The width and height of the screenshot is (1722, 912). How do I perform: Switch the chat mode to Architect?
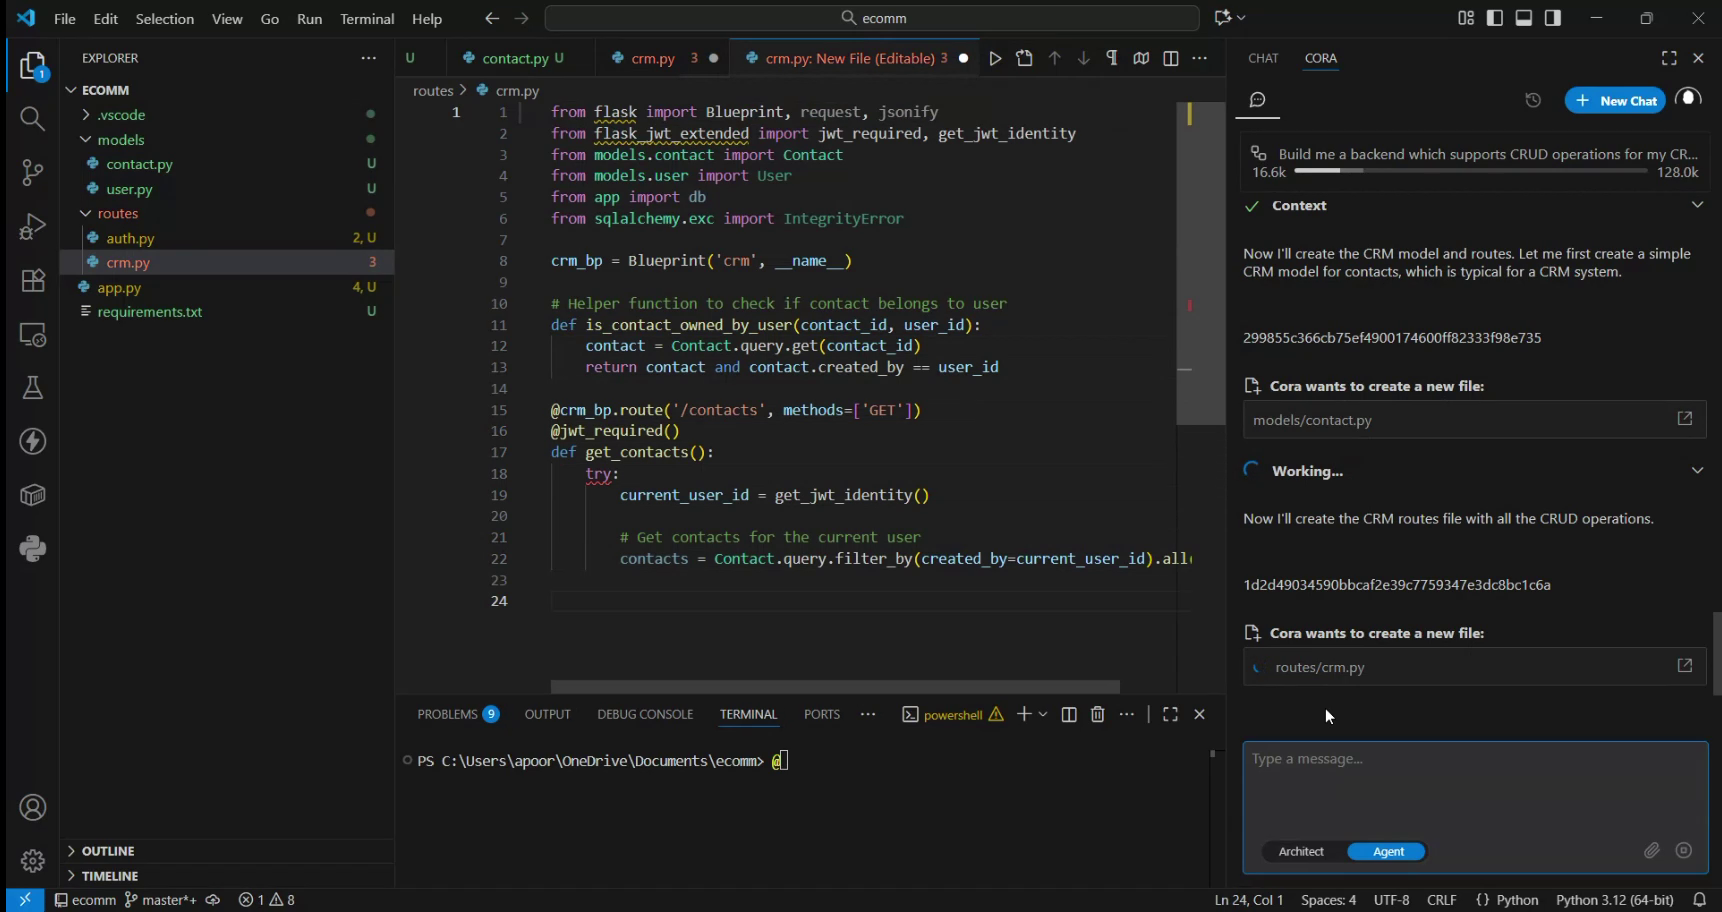[x=1301, y=851]
